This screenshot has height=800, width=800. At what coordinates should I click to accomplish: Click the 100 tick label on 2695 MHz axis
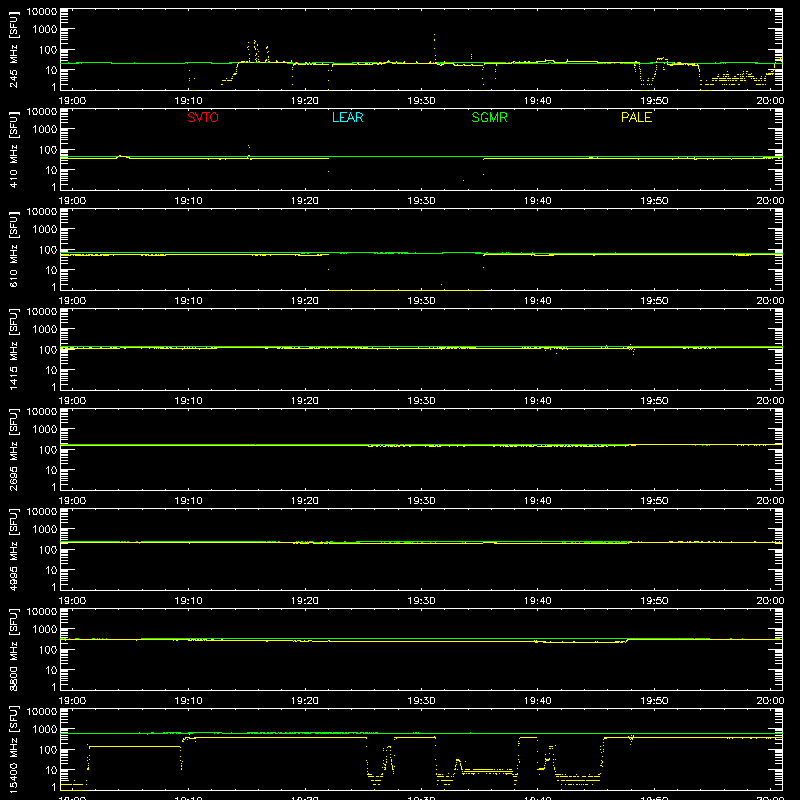point(48,450)
